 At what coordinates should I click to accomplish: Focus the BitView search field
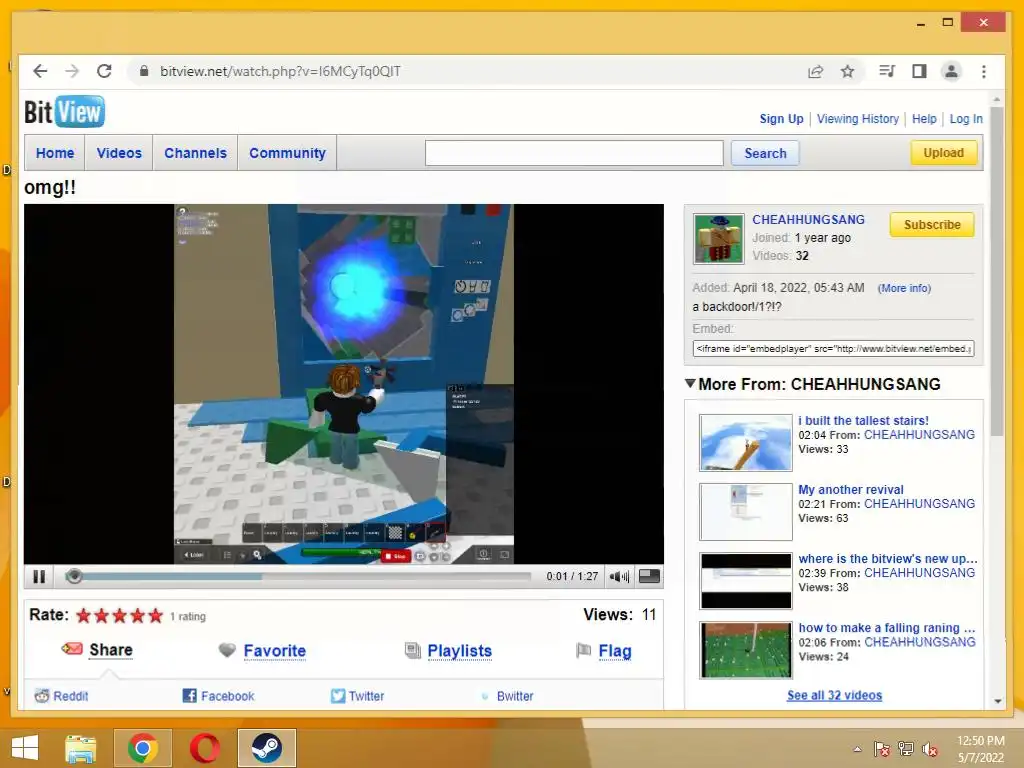tap(574, 153)
